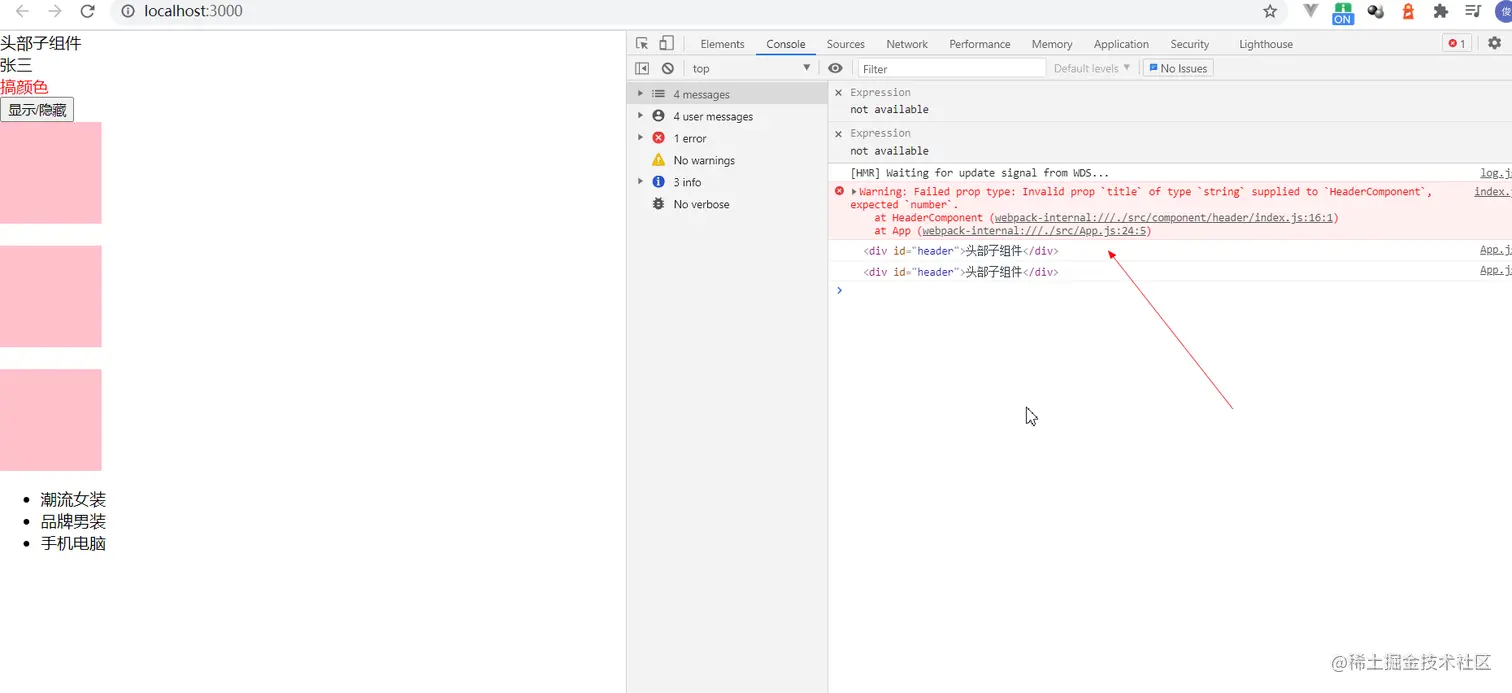Viewport: 1512px width, 693px height.
Task: Click the third pink square
Action: (51, 420)
